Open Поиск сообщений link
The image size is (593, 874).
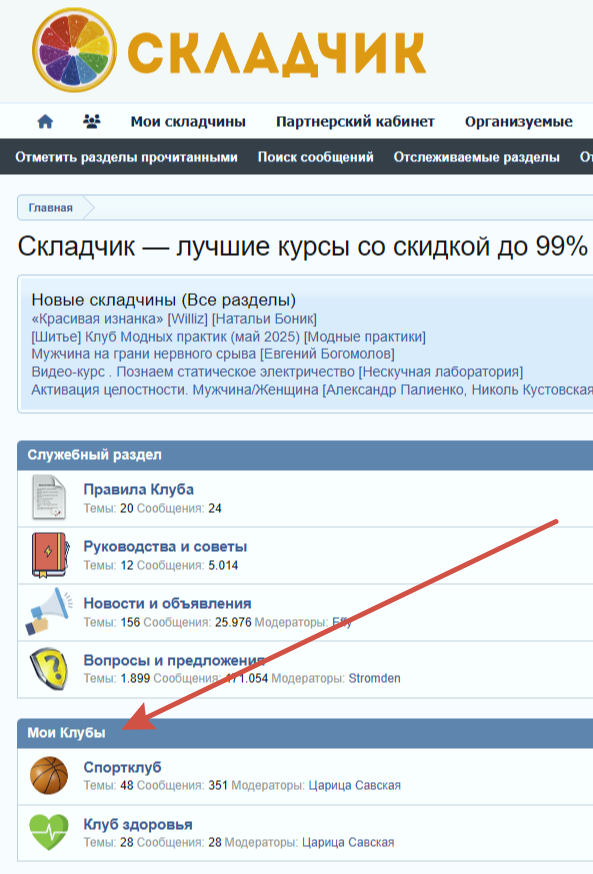(315, 157)
